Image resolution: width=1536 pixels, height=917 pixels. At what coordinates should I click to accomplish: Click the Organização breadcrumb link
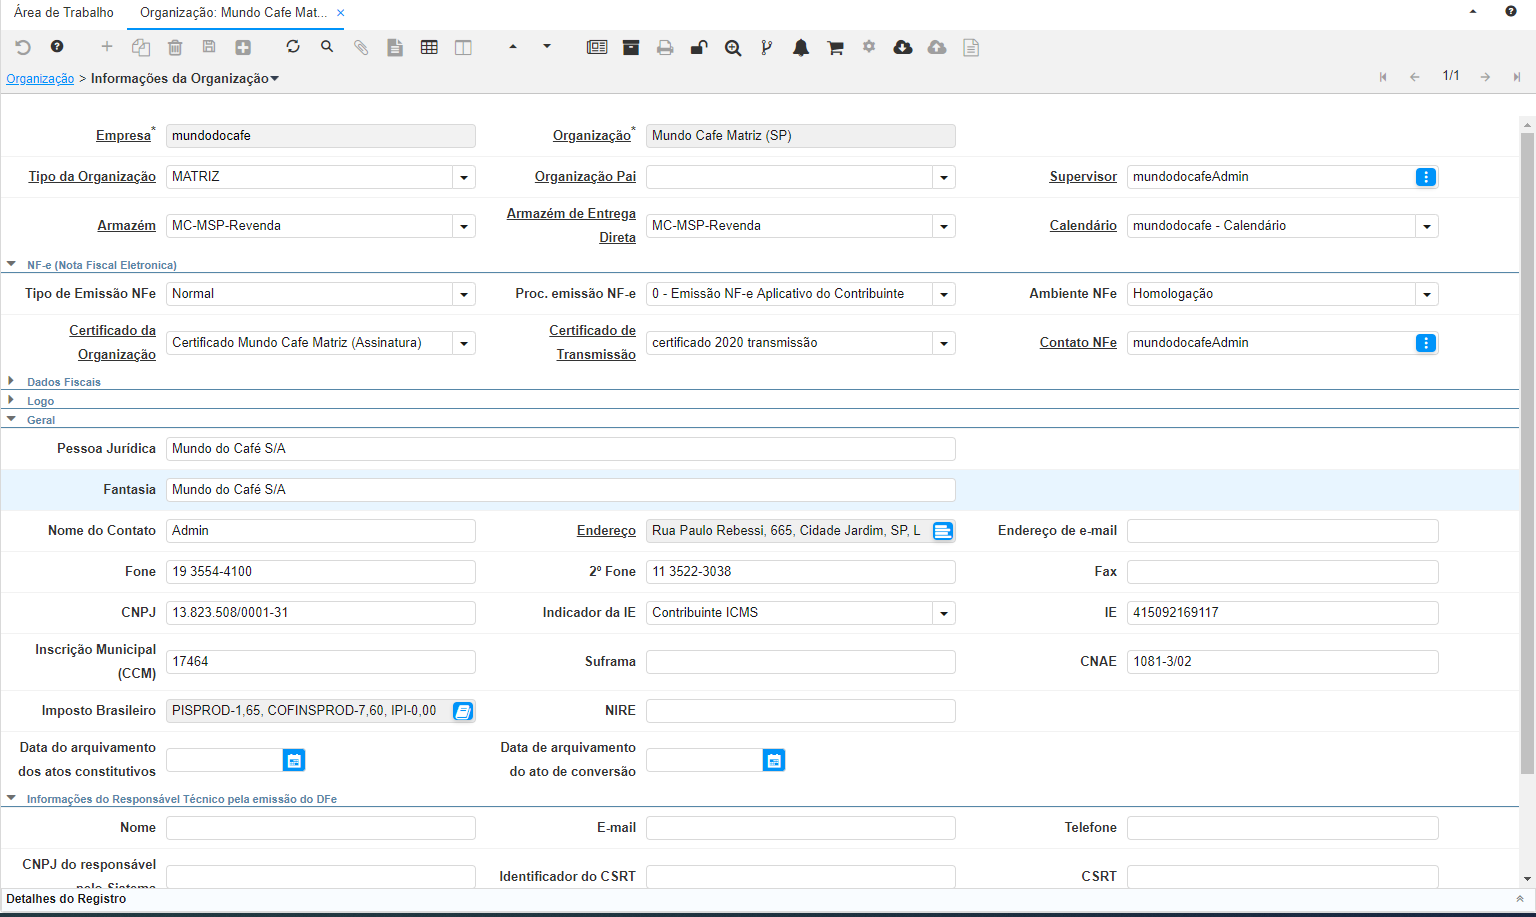40,79
